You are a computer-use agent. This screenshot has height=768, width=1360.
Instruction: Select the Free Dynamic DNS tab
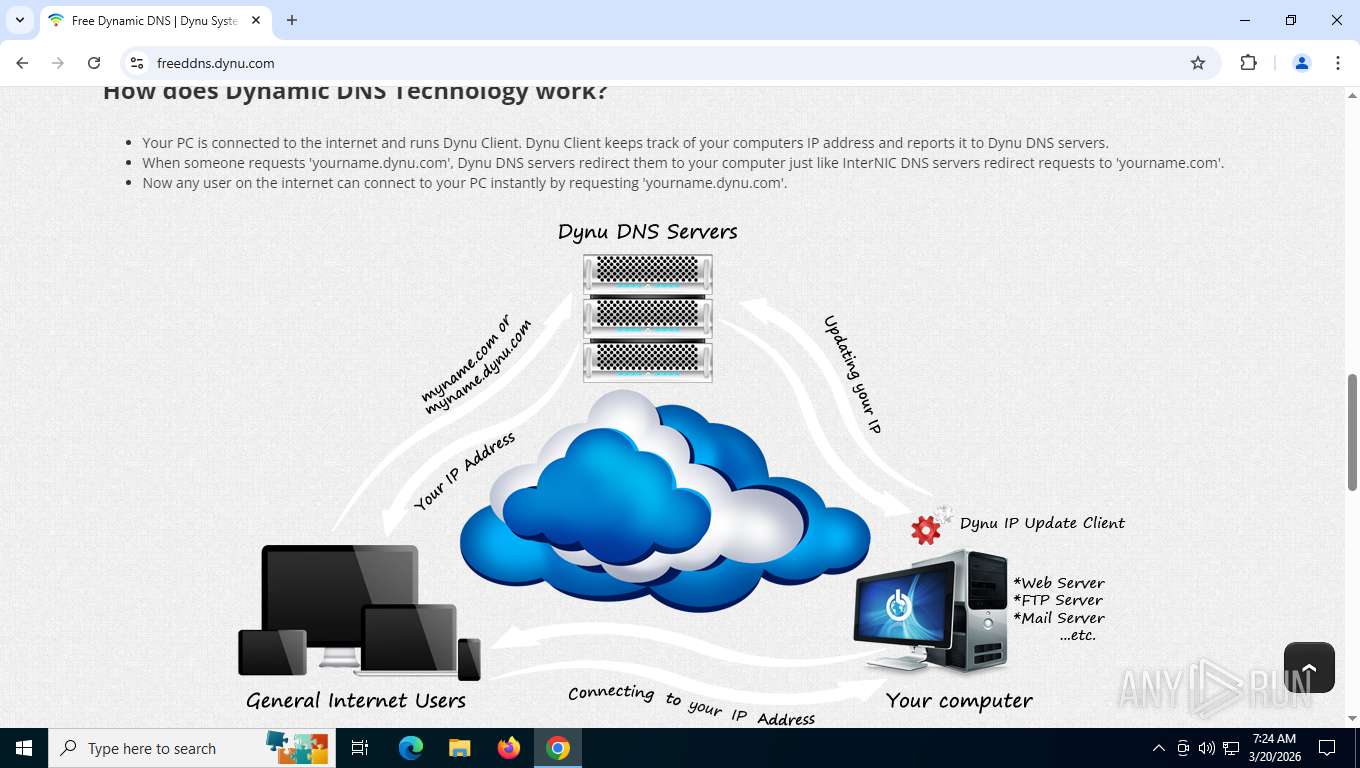(155, 20)
